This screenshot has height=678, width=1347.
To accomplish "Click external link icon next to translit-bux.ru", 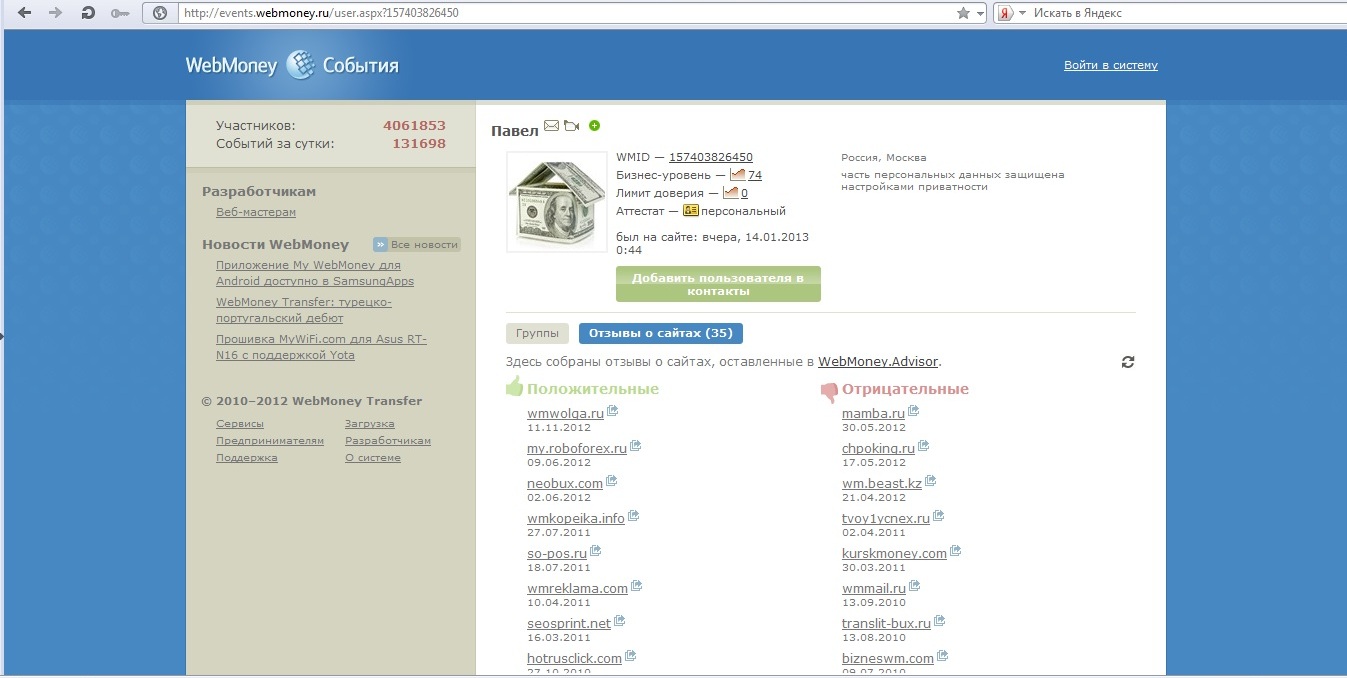I will 940,621.
